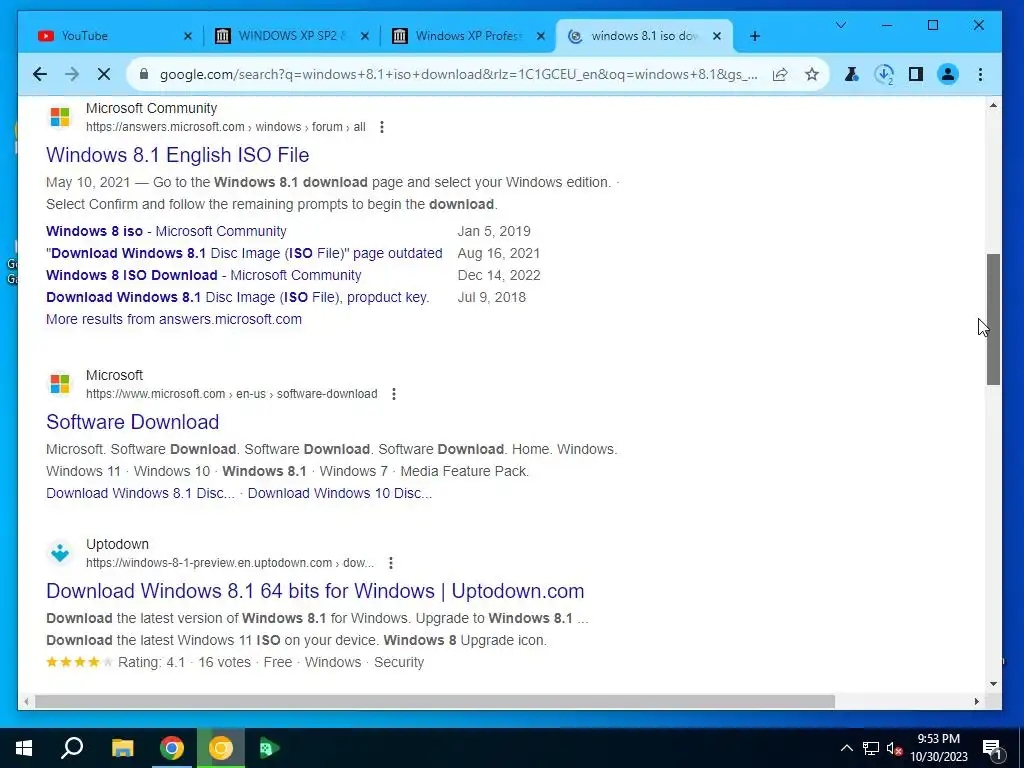Screen dimensions: 1024x768
Task: Click the vertical scrollbar up arrow
Action: pyautogui.click(x=993, y=105)
